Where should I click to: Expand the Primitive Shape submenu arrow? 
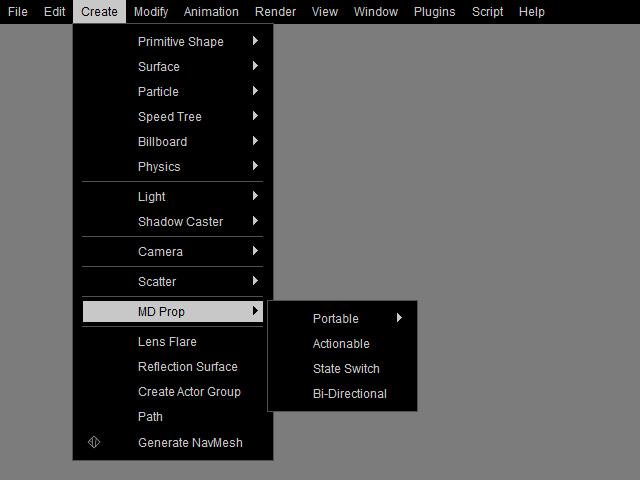pos(255,41)
